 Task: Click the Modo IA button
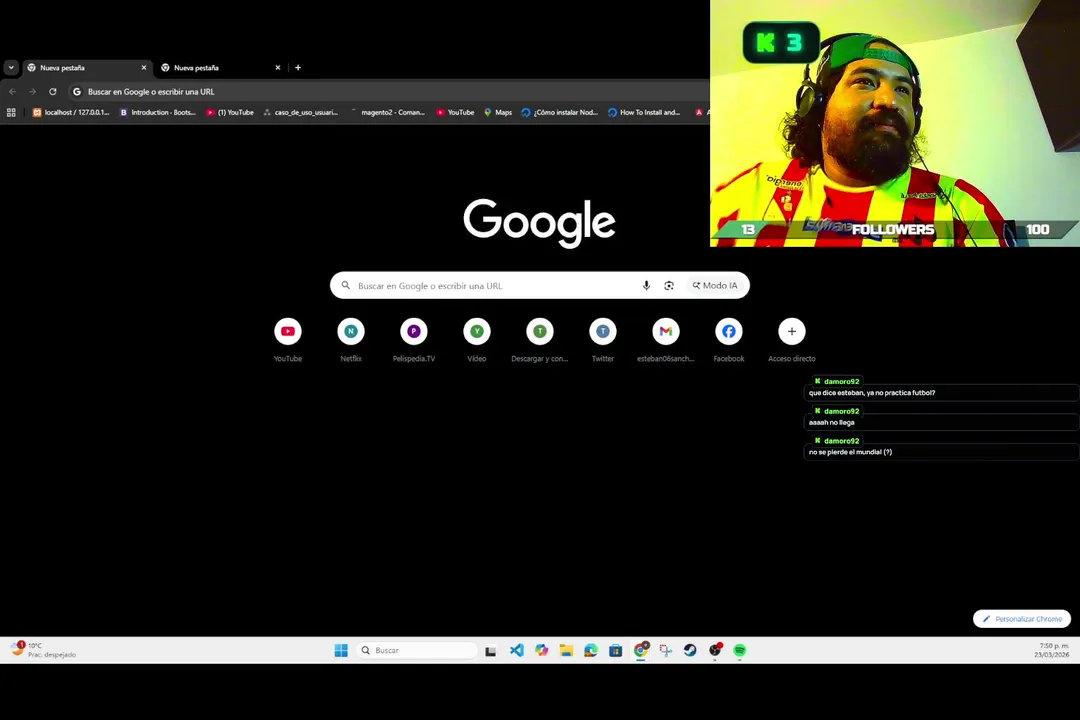715,285
